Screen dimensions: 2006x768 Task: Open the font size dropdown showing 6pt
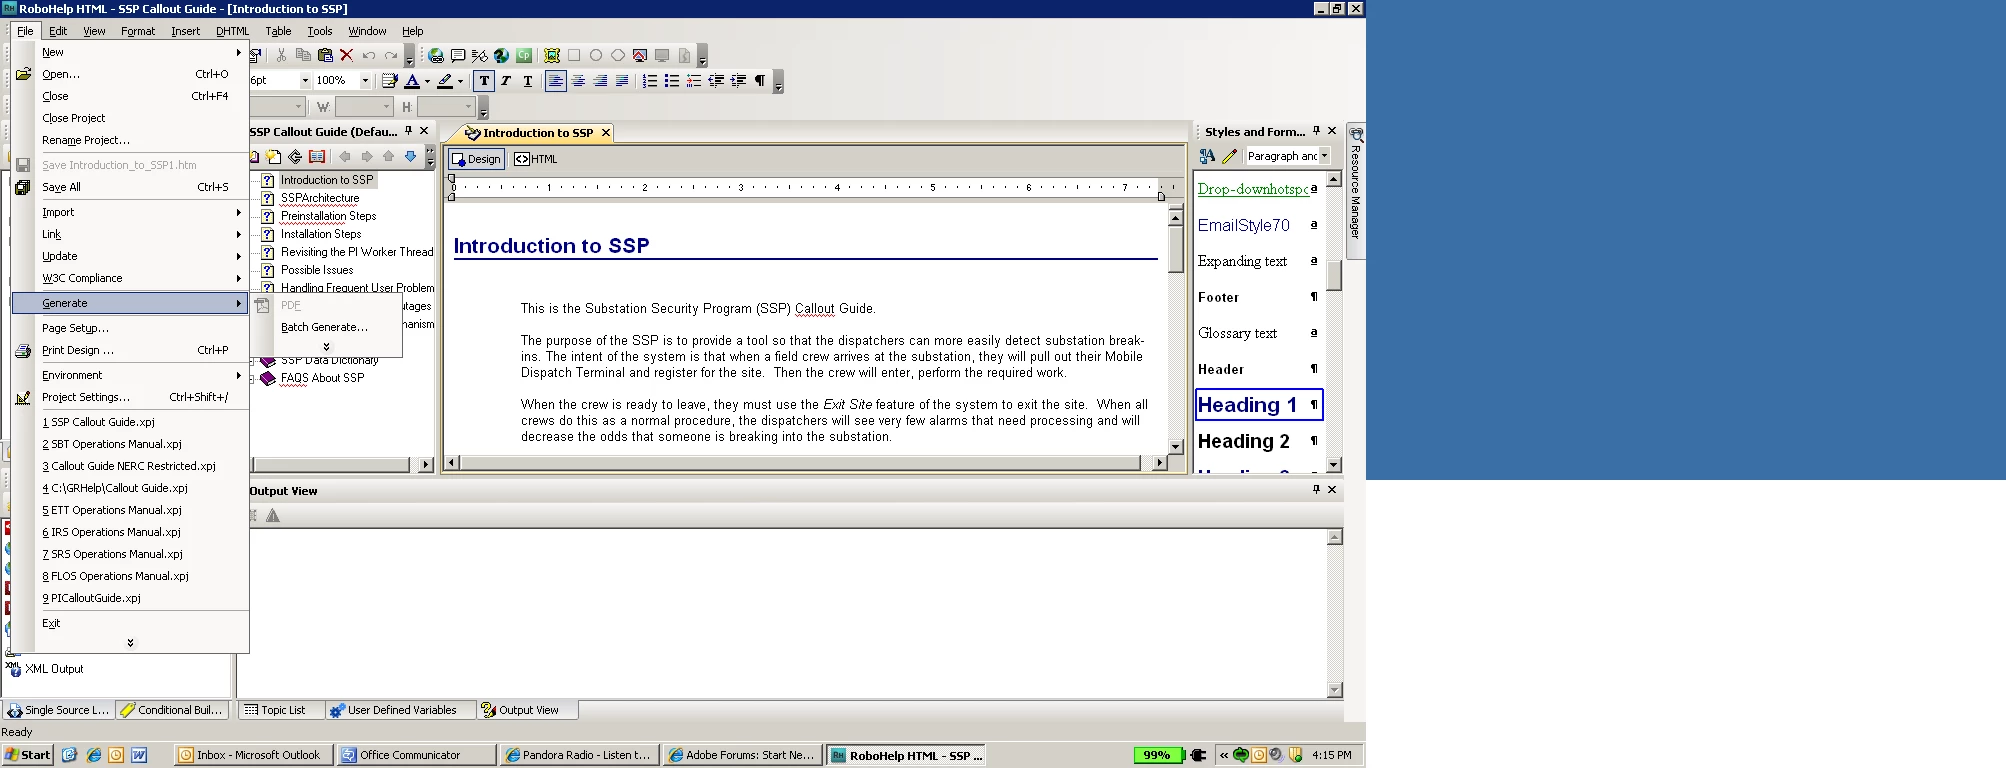(305, 81)
